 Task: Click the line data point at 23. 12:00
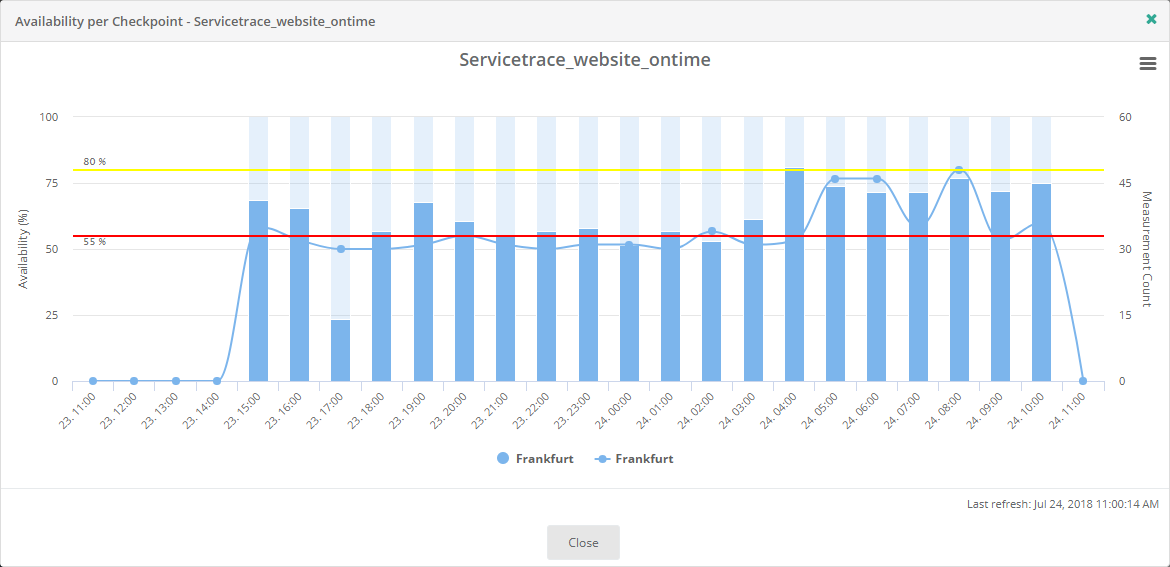[134, 380]
